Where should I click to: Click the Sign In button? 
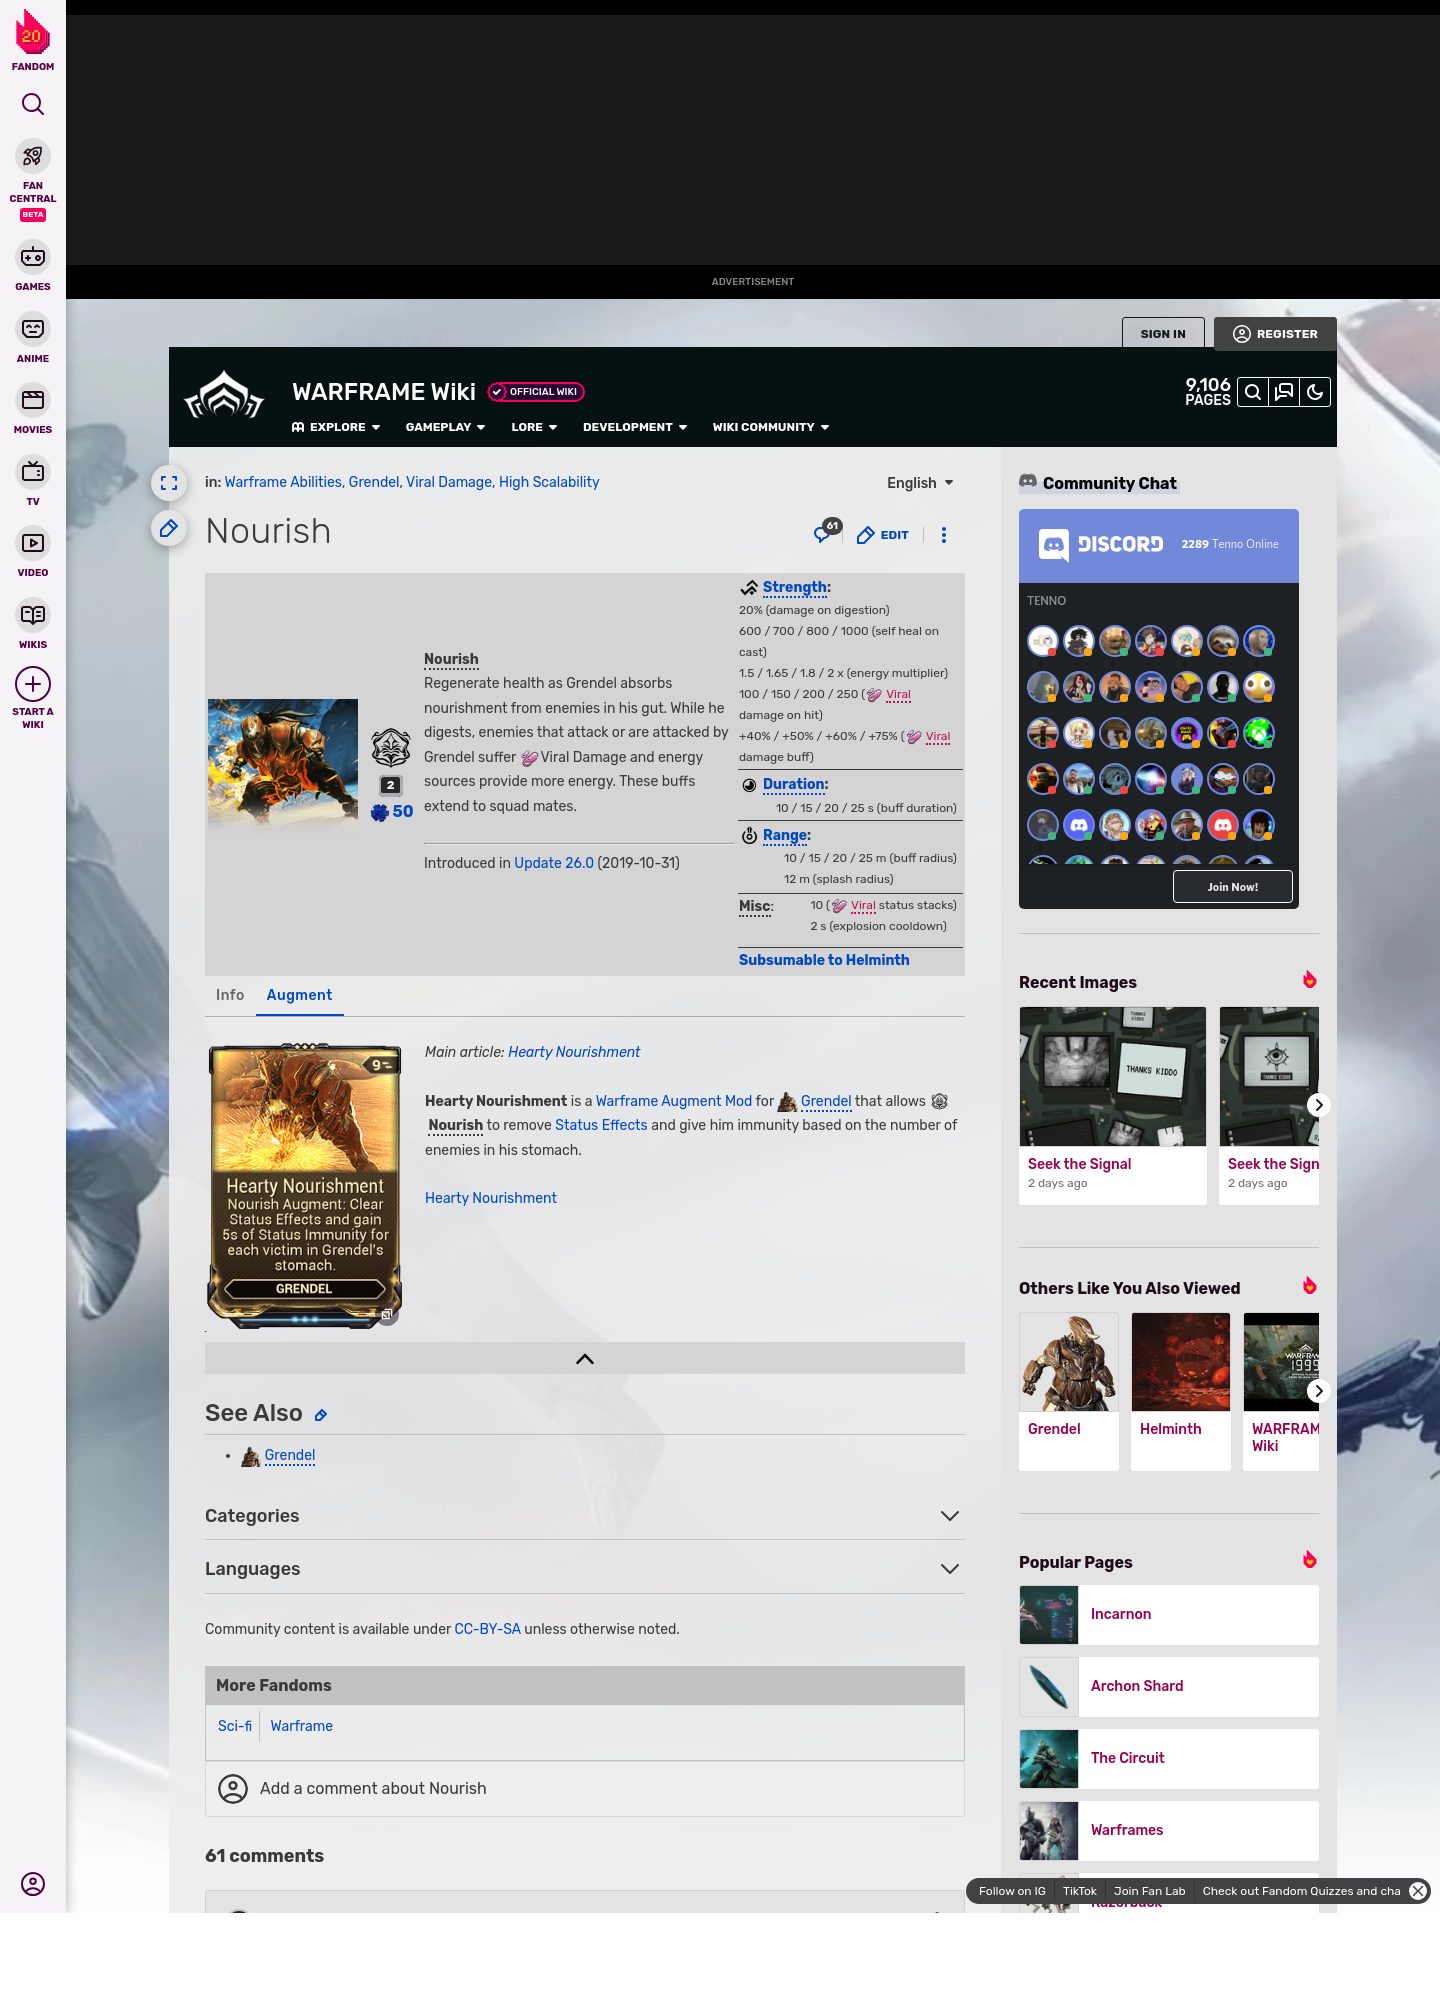click(1163, 334)
